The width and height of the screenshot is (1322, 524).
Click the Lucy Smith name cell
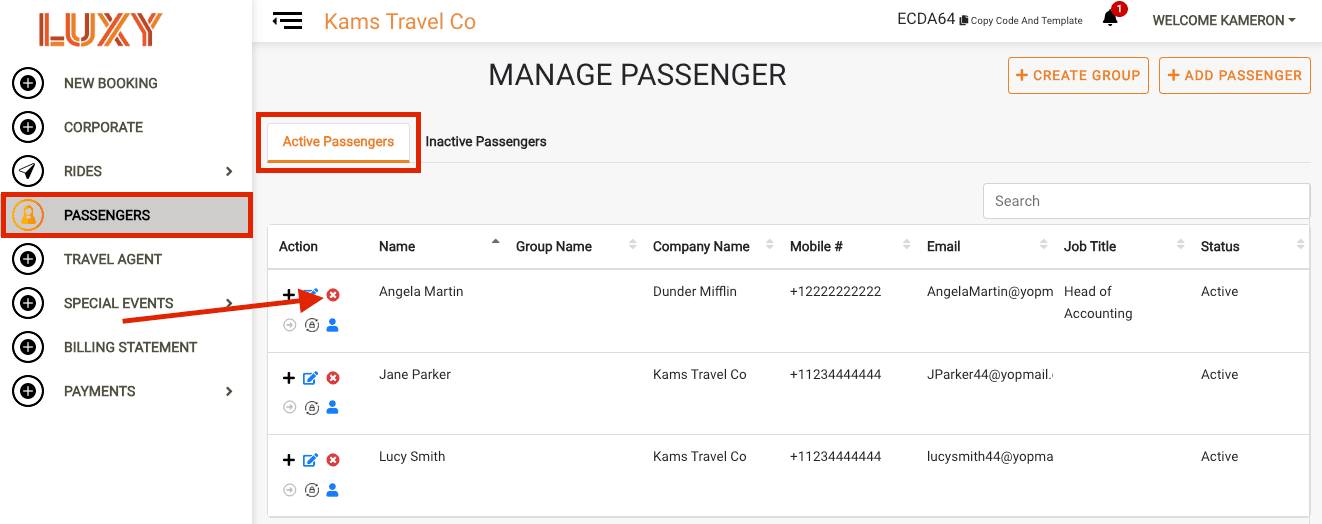(412, 457)
